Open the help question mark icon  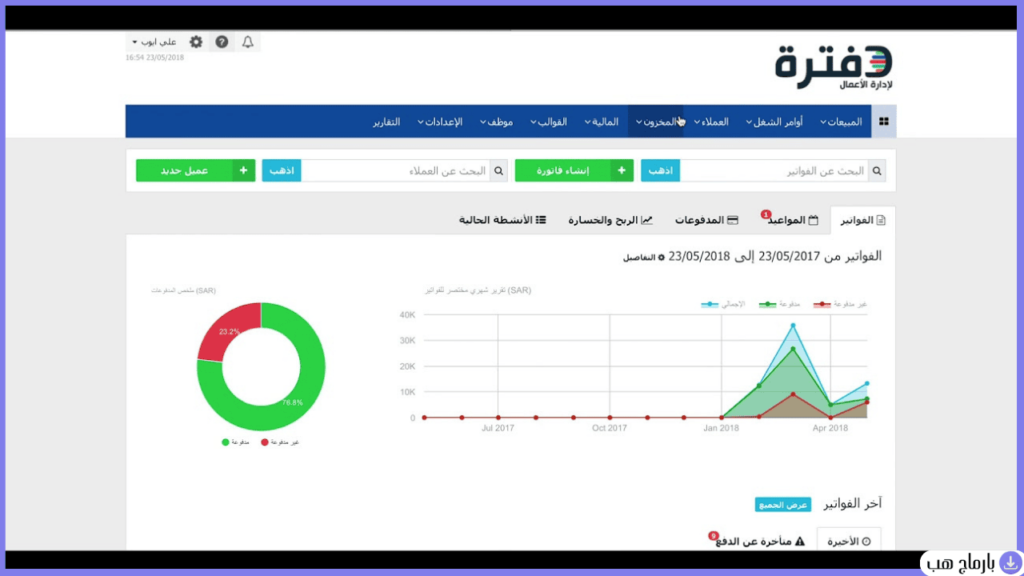(222, 42)
